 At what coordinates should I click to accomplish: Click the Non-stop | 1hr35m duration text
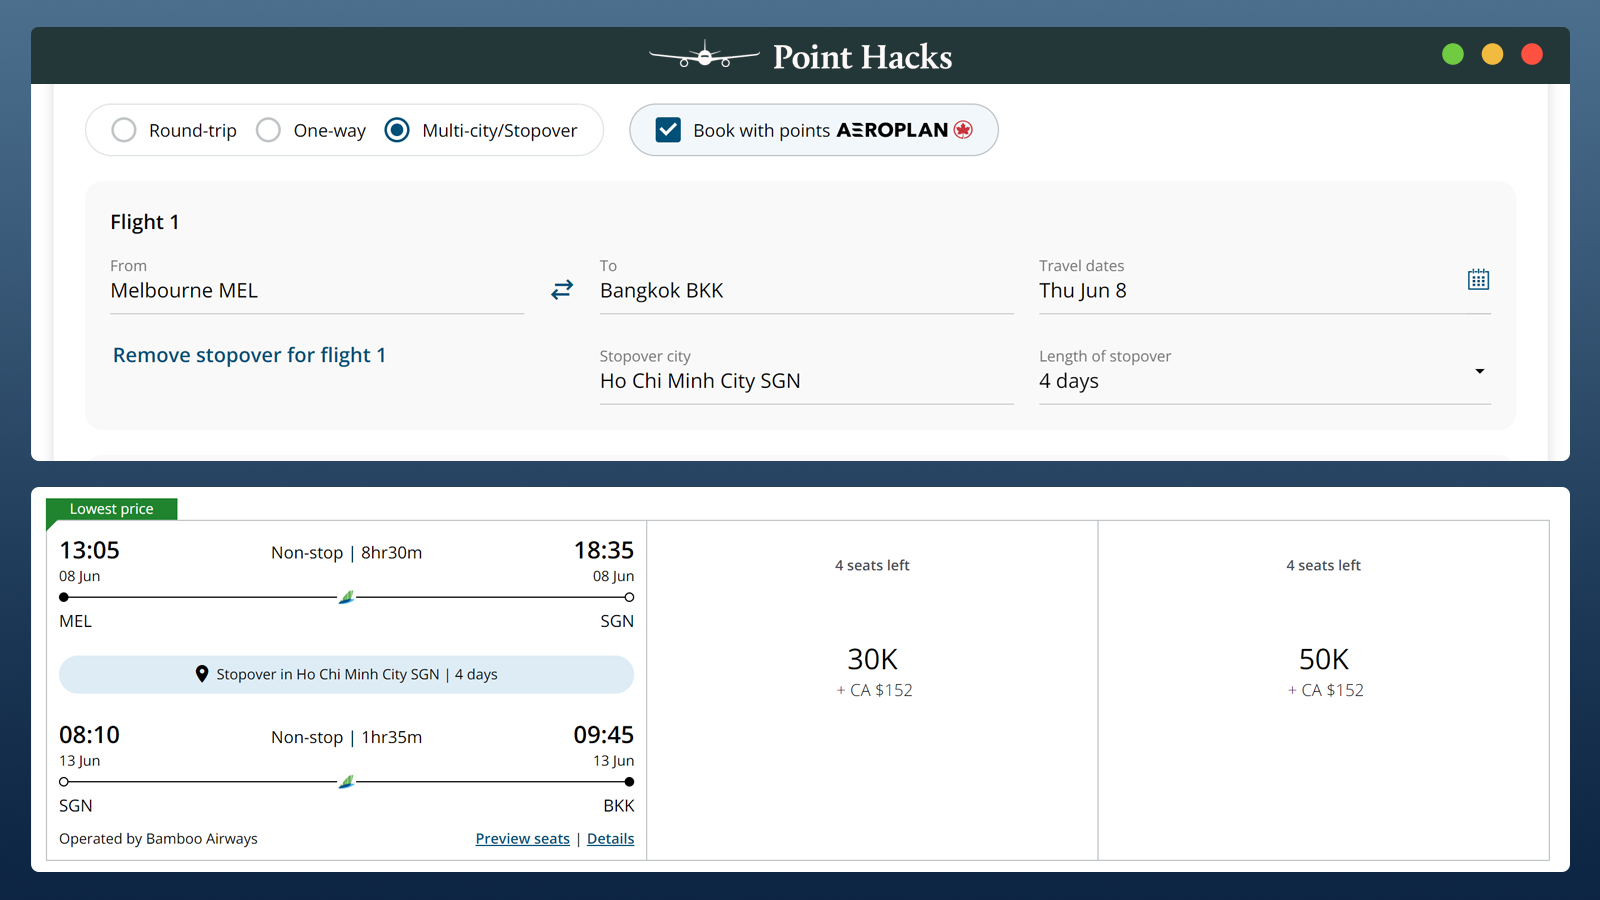[x=346, y=737]
